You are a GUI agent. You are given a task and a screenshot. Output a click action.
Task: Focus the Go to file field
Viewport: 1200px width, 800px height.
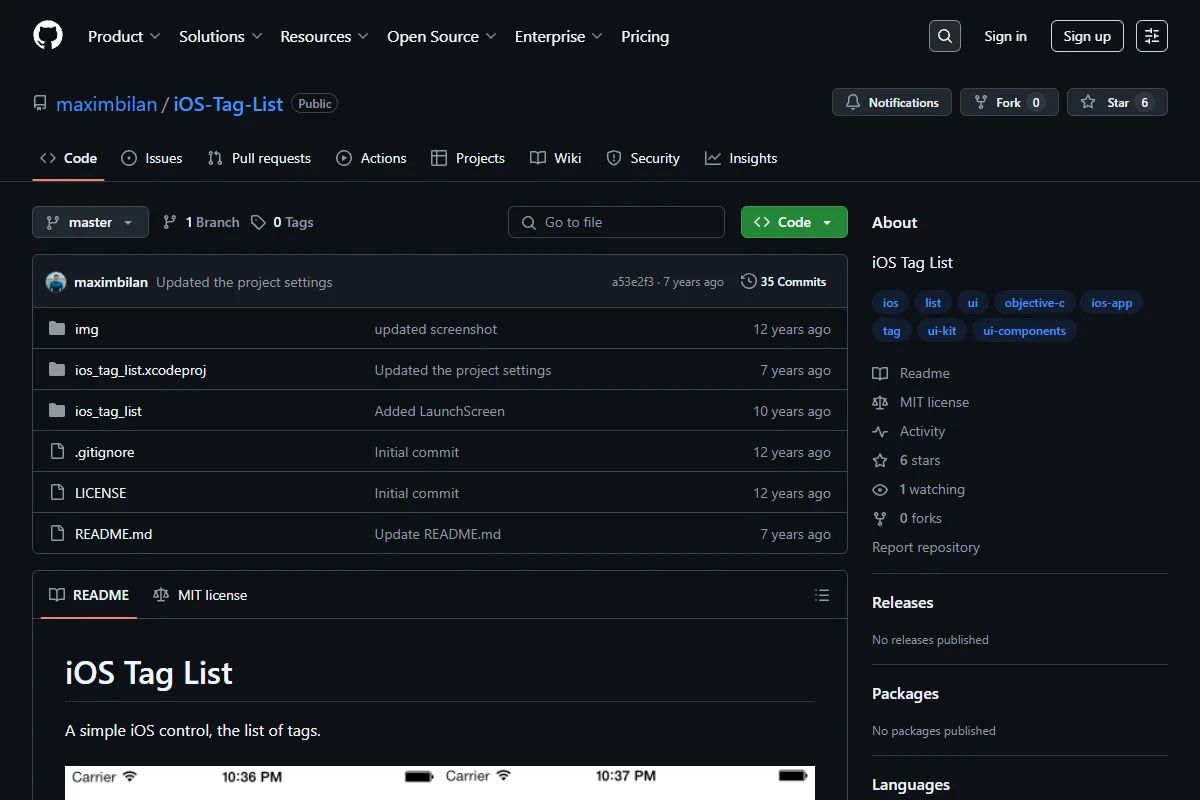[x=616, y=222]
